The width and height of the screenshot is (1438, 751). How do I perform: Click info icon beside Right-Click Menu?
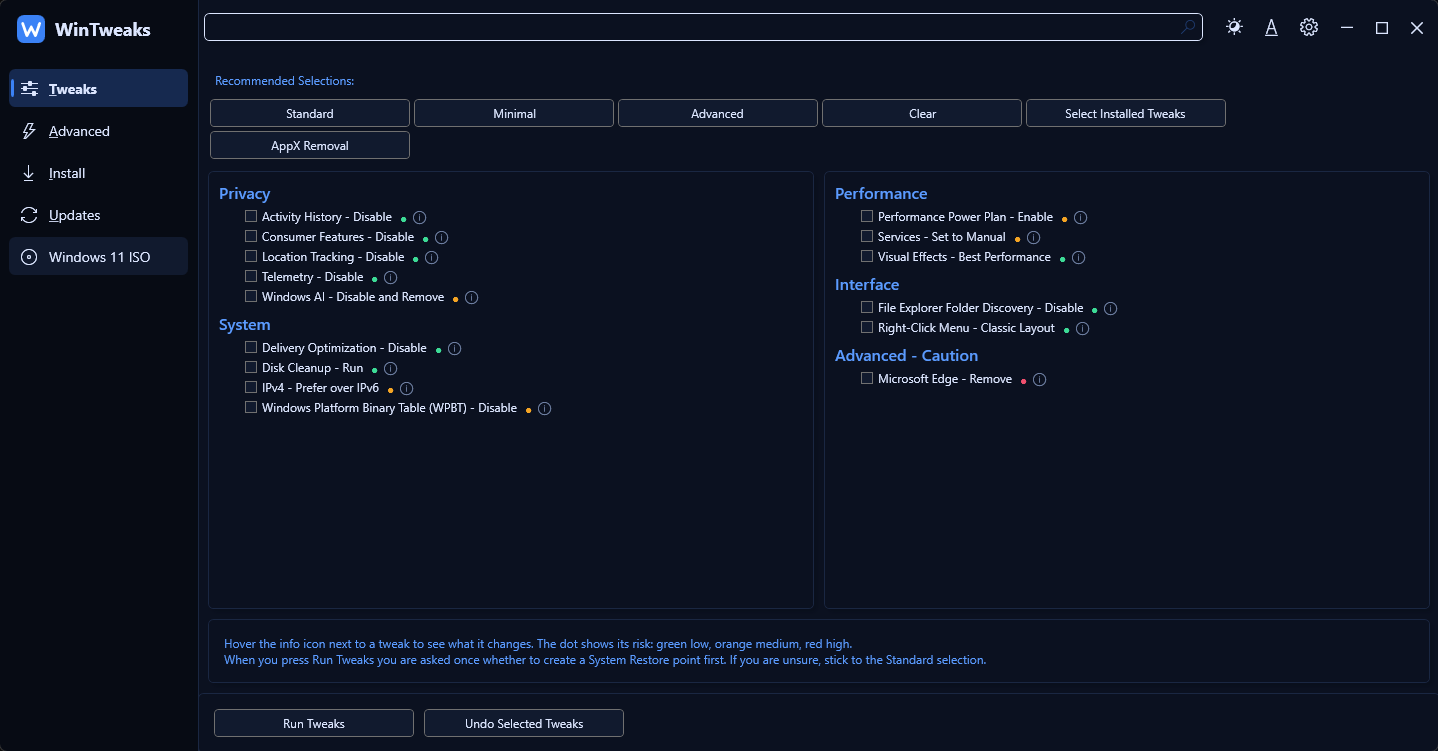[x=1082, y=329]
